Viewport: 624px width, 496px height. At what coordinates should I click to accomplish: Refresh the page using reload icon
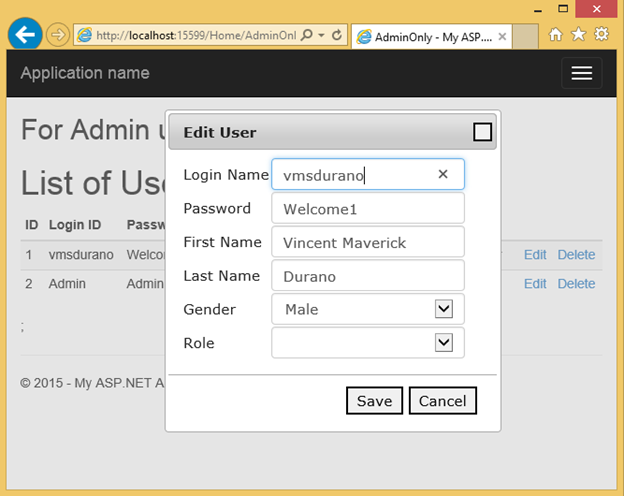(x=337, y=35)
